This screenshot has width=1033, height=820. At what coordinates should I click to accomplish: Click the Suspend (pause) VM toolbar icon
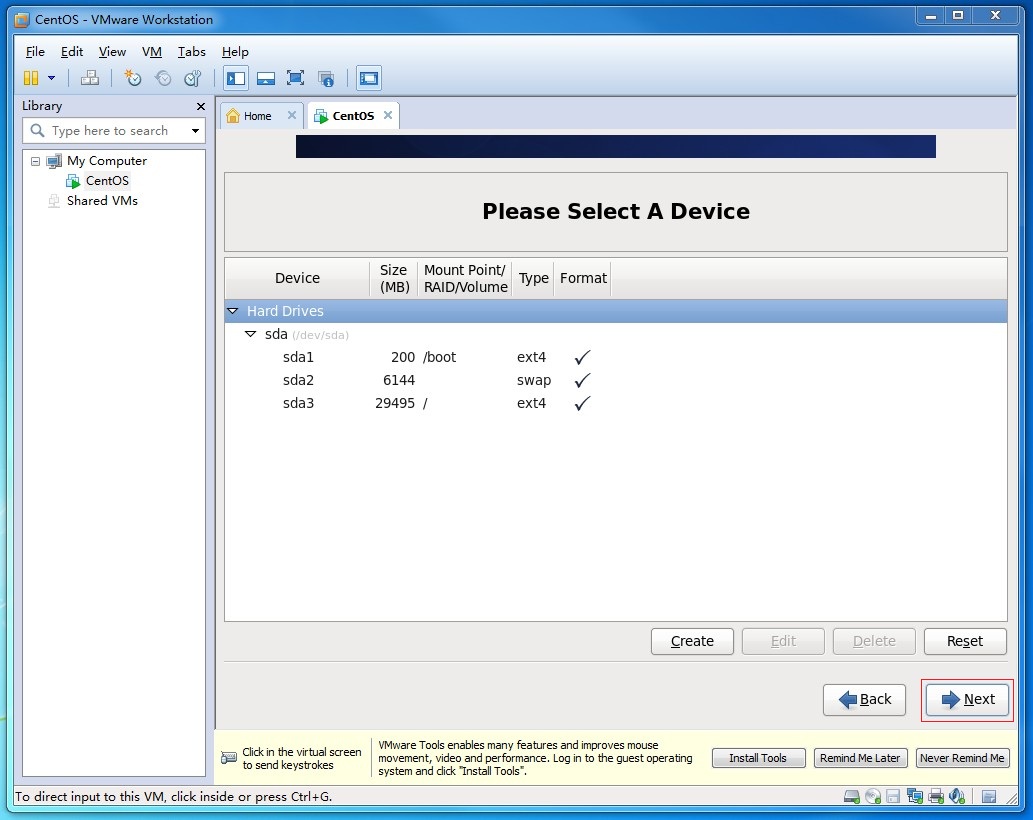pyautogui.click(x=31, y=78)
